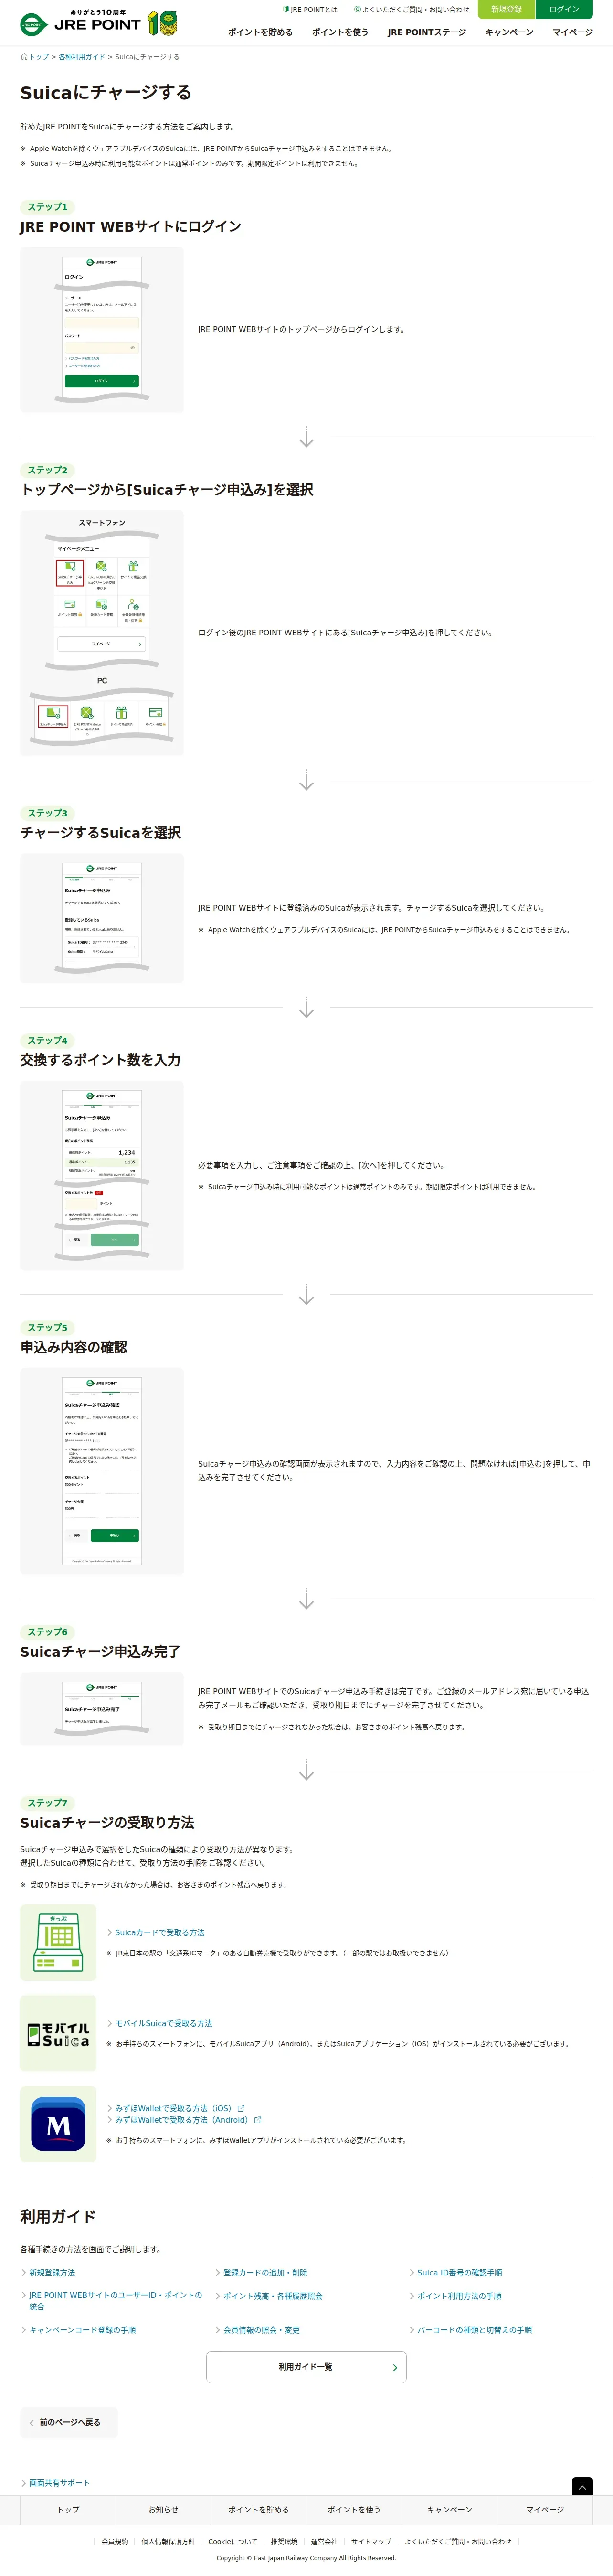The height and width of the screenshot is (2576, 613).
Task: Open the JRE POINTステージ menu
Action: point(427,32)
